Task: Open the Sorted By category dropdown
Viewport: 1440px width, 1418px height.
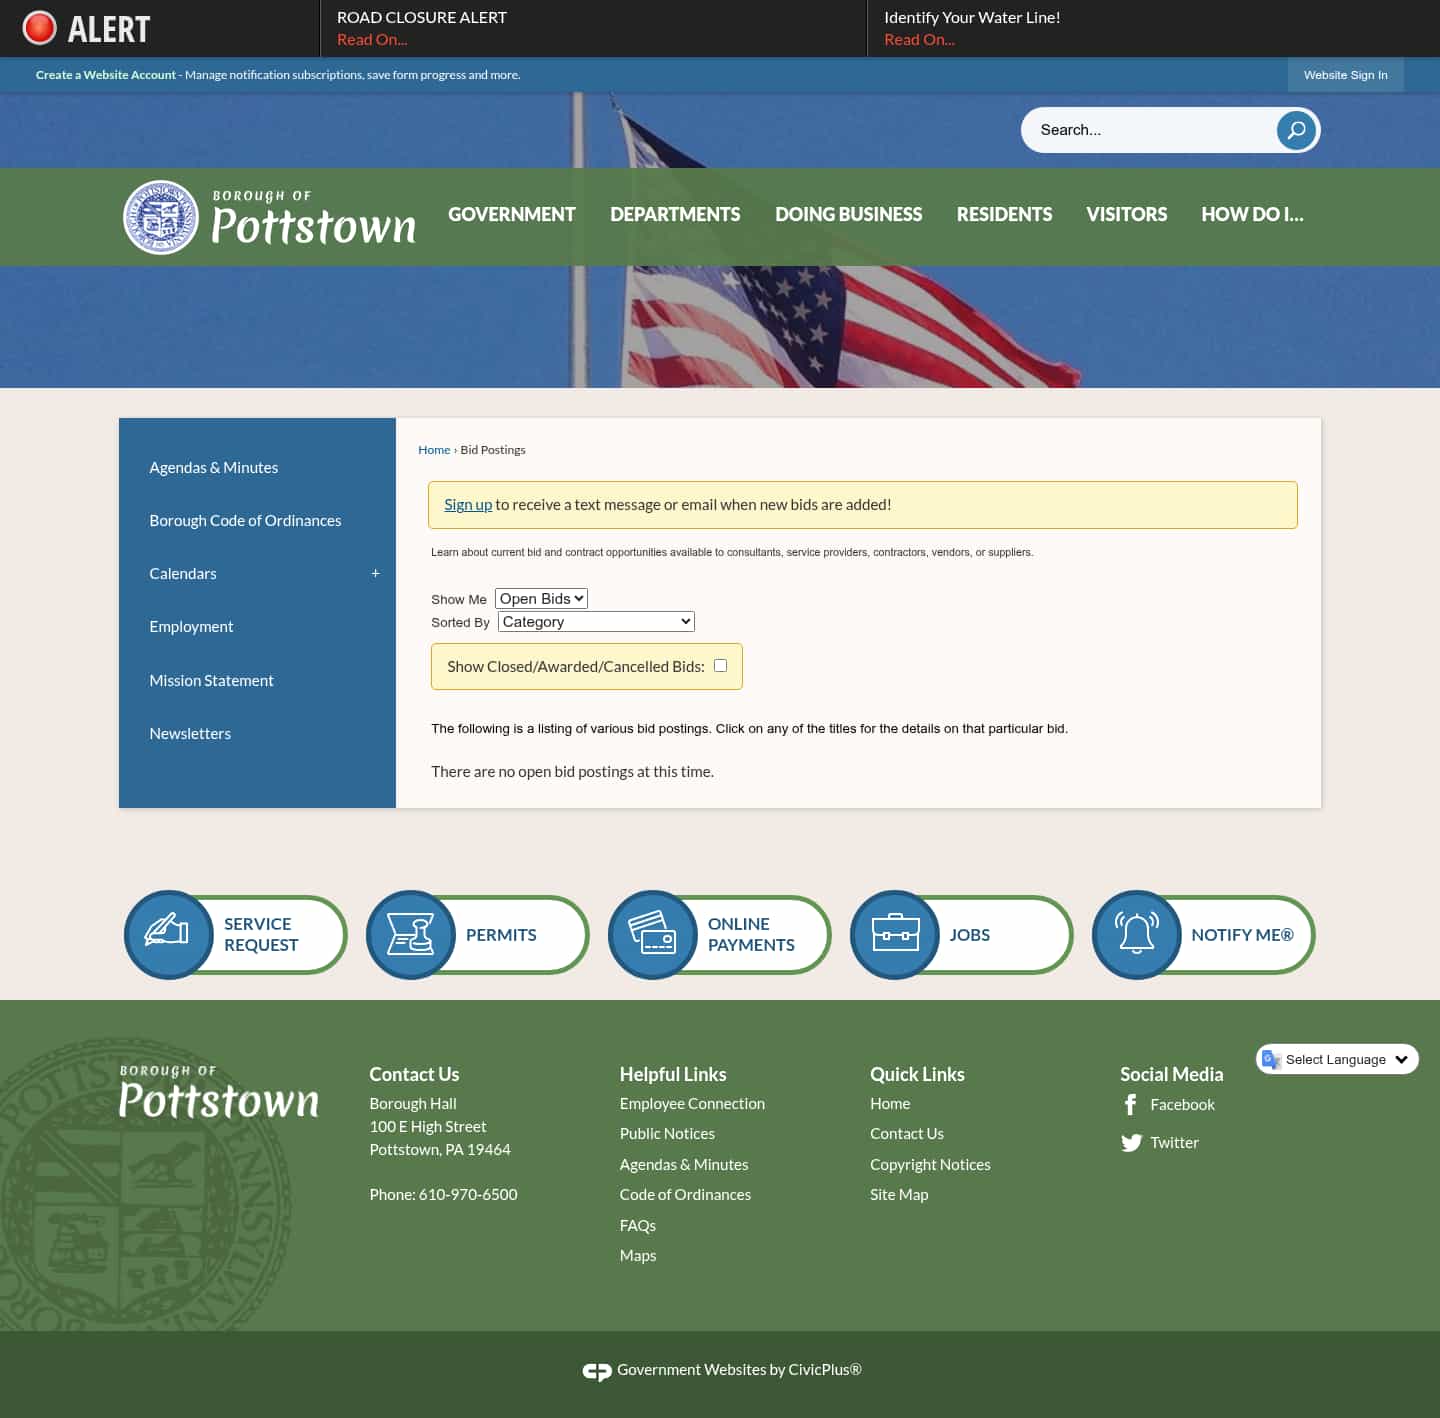Action: 595,621
